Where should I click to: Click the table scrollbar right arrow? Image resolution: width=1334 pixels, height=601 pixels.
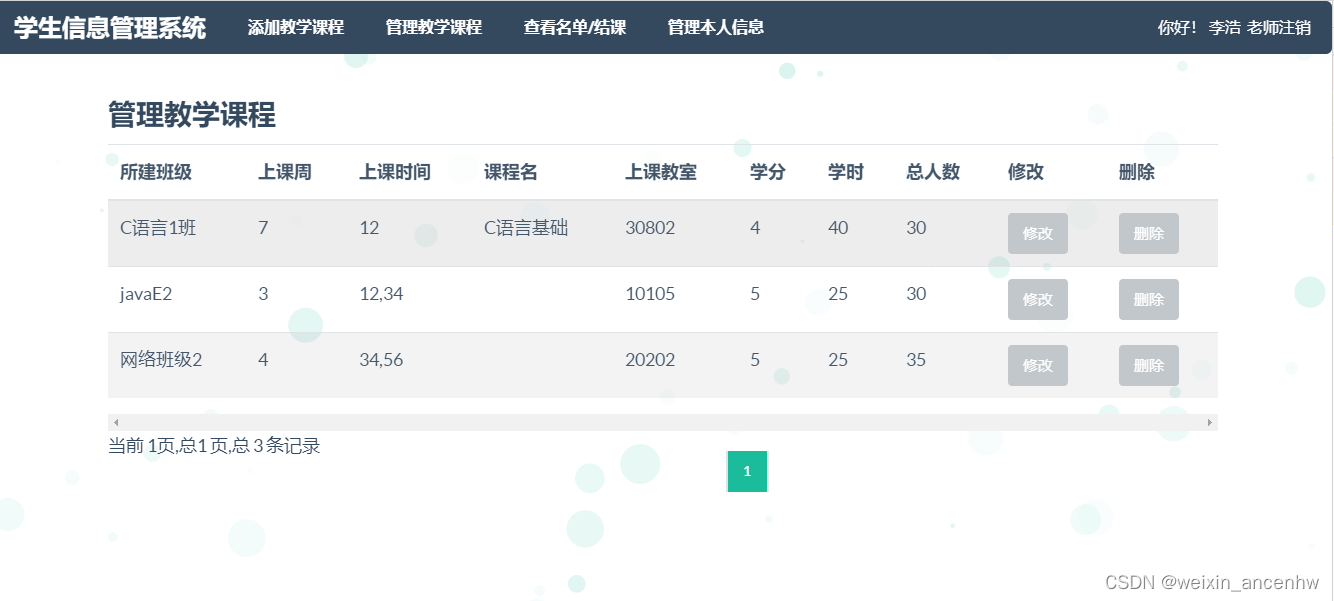(1209, 422)
